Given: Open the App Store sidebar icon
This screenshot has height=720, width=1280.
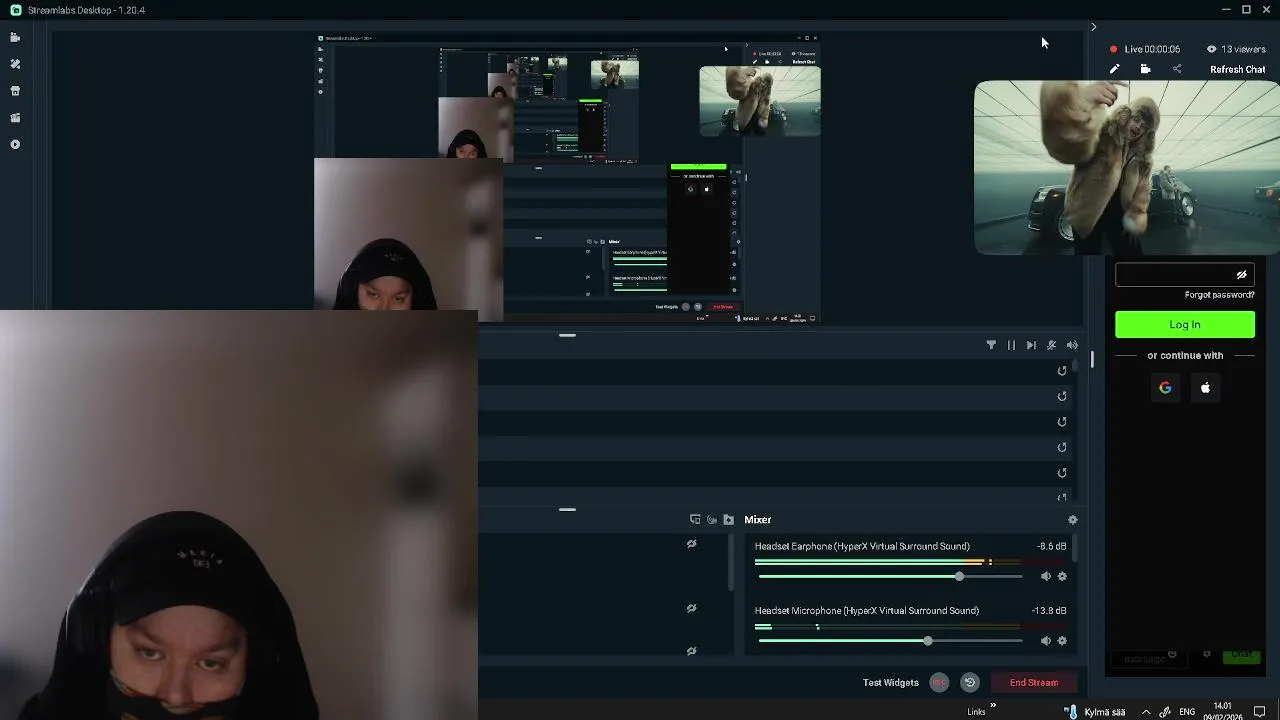Looking at the screenshot, I should [15, 91].
